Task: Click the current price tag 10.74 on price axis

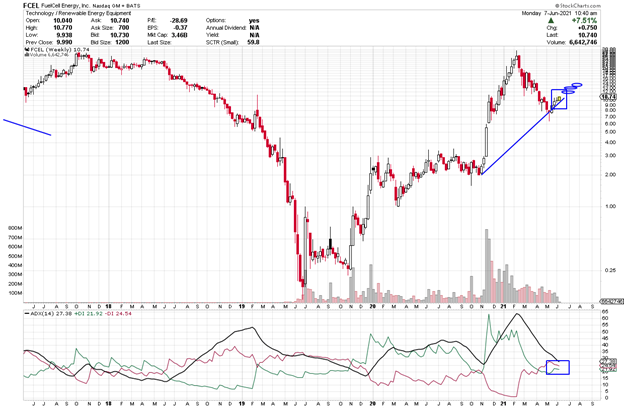Action: [609, 97]
